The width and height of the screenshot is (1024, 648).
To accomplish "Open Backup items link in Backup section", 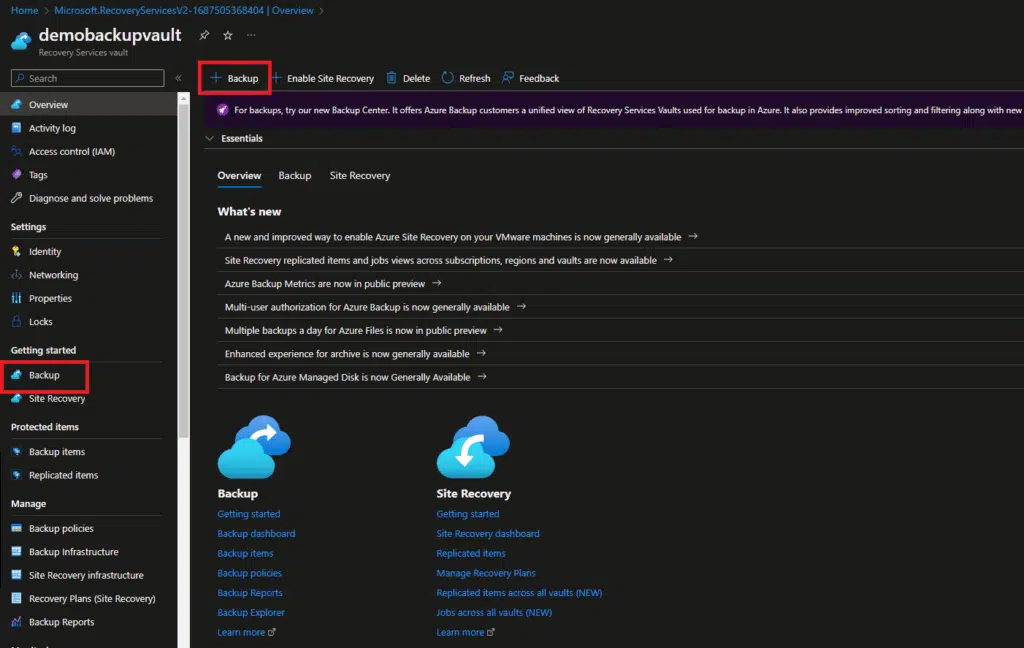I will click(x=245, y=553).
